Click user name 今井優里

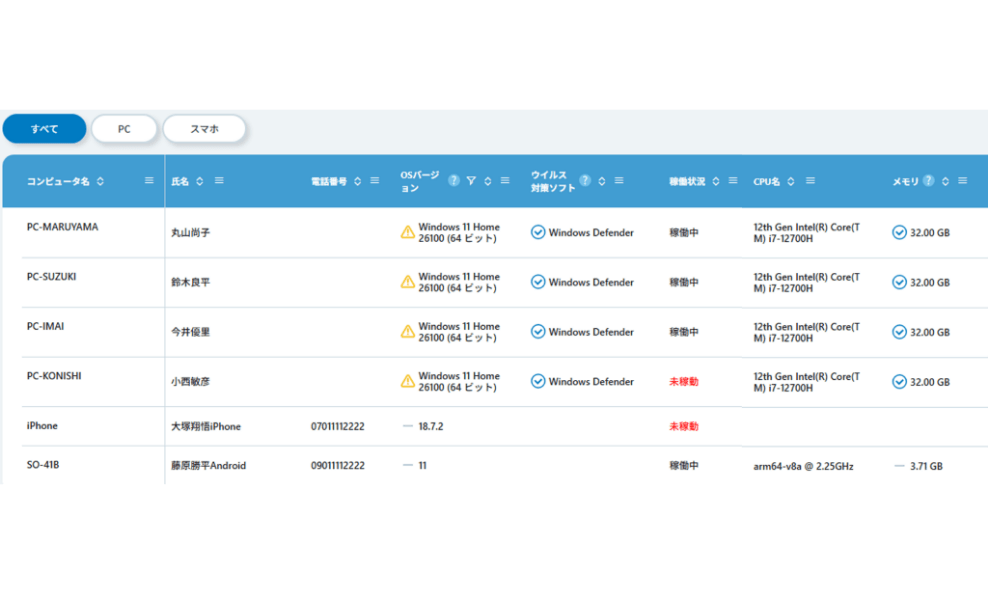pos(190,332)
